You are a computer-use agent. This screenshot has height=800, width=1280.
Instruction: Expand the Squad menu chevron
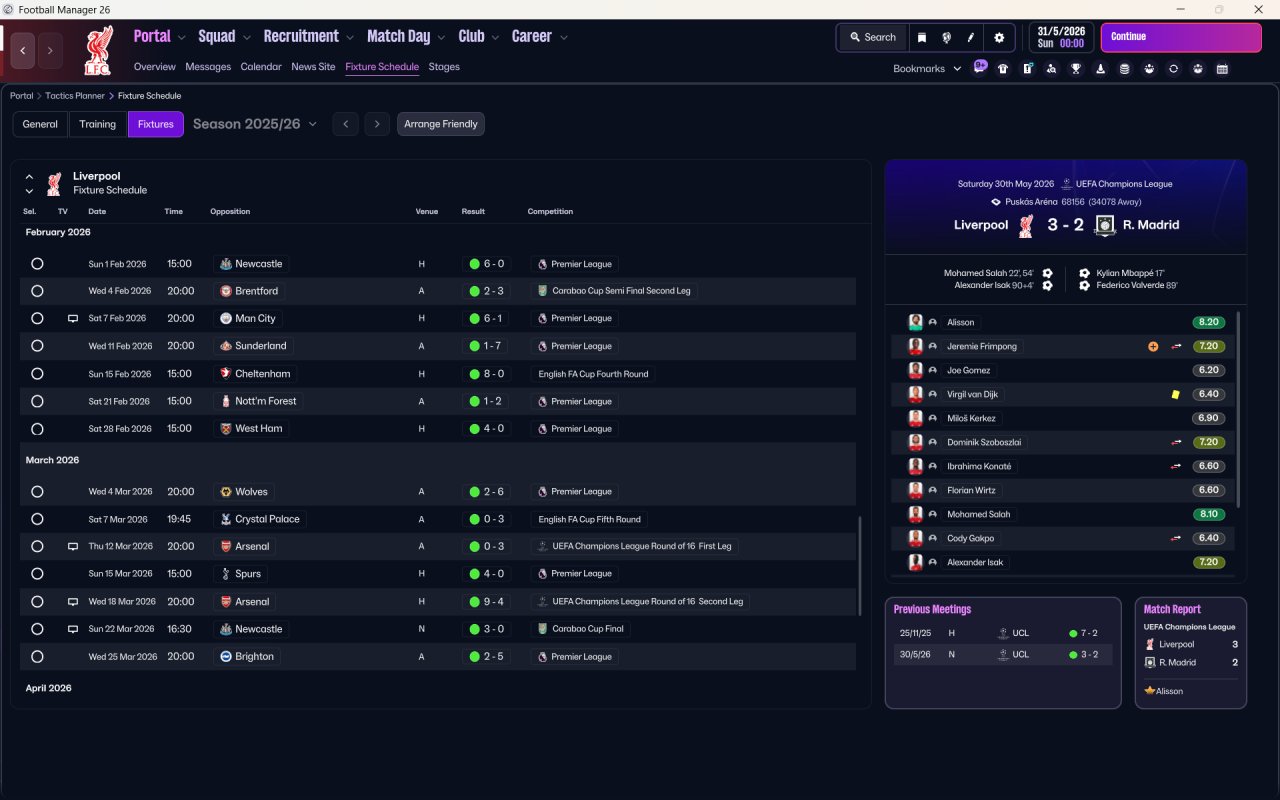click(x=247, y=38)
